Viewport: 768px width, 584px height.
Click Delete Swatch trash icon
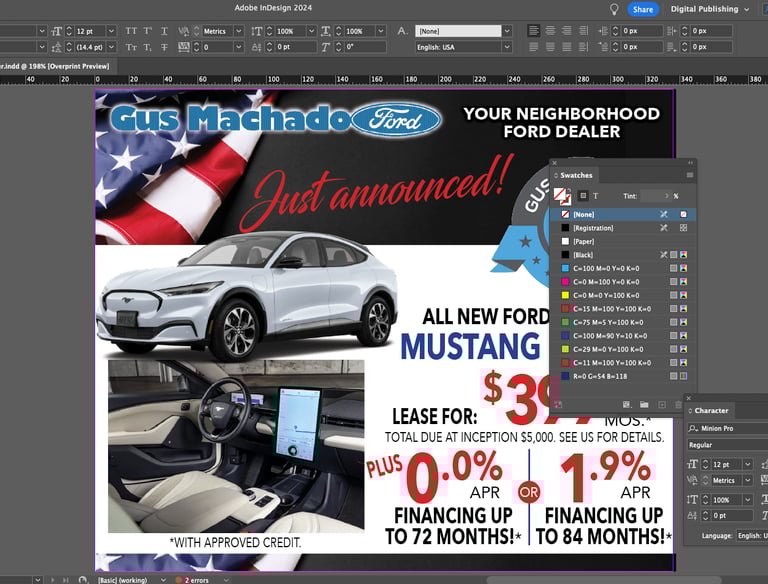click(678, 405)
